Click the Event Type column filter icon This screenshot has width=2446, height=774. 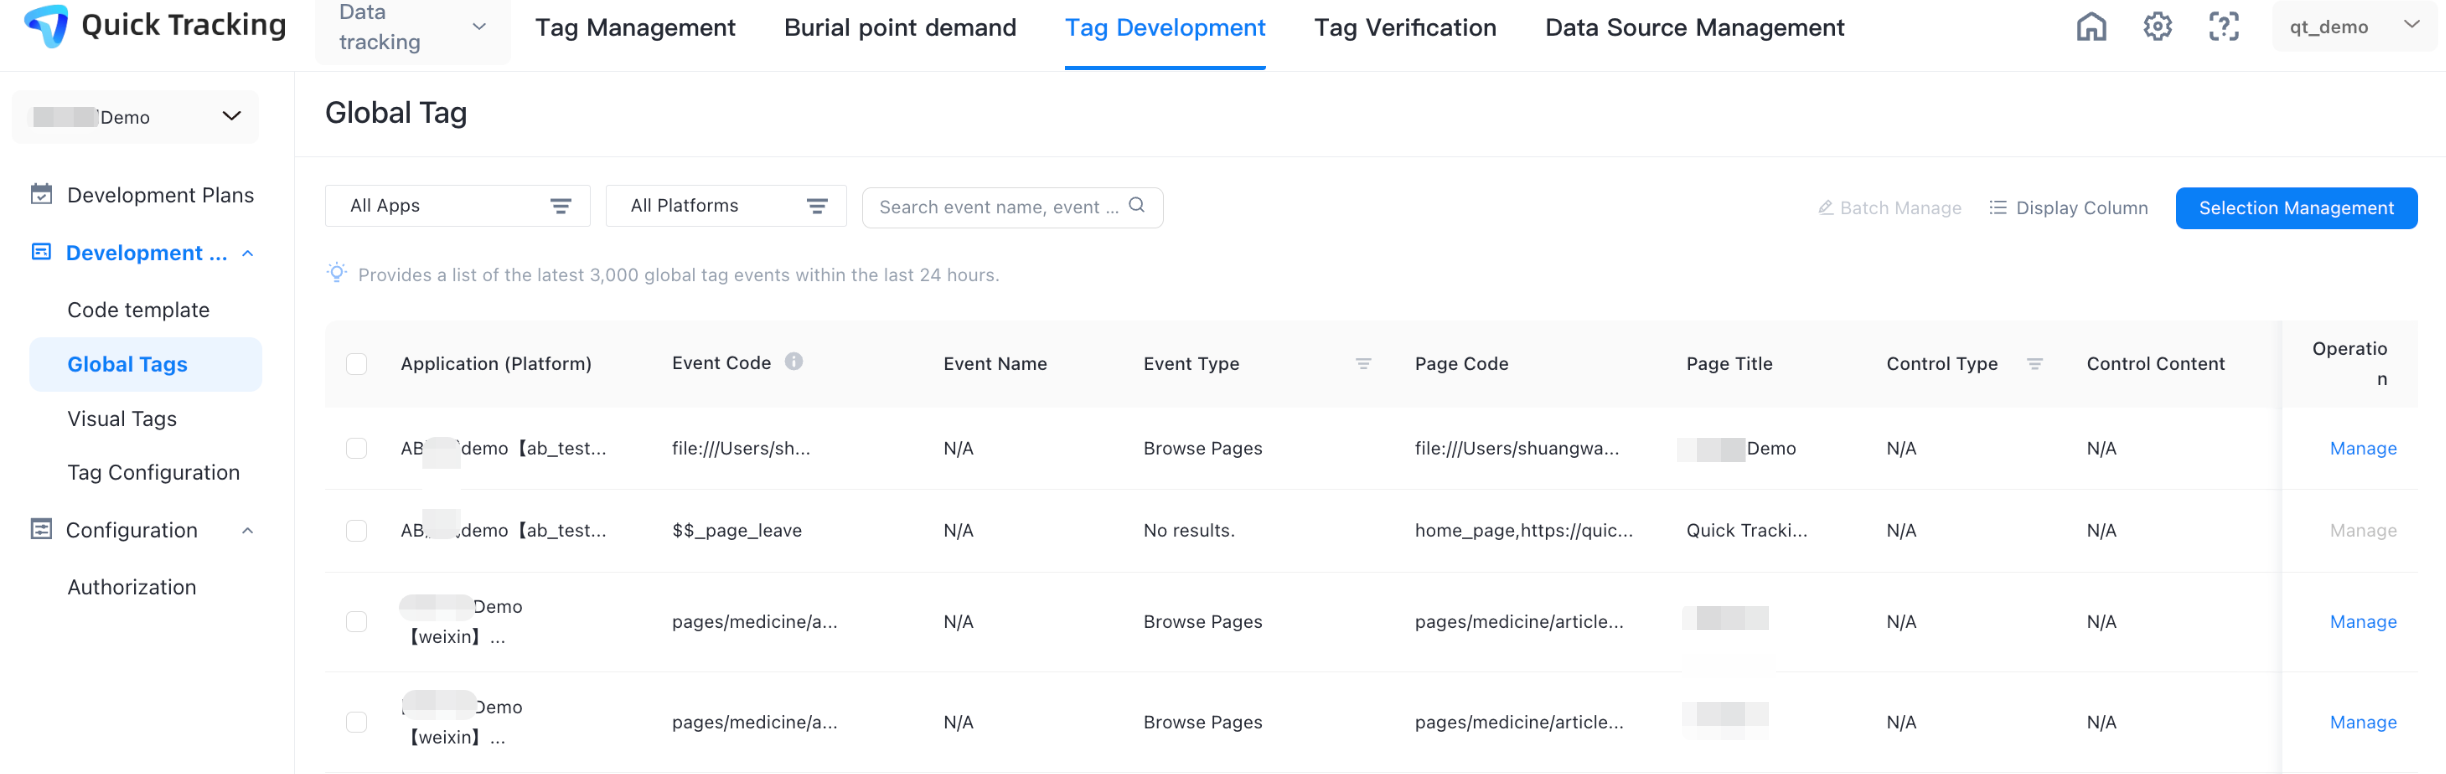[x=1363, y=364]
